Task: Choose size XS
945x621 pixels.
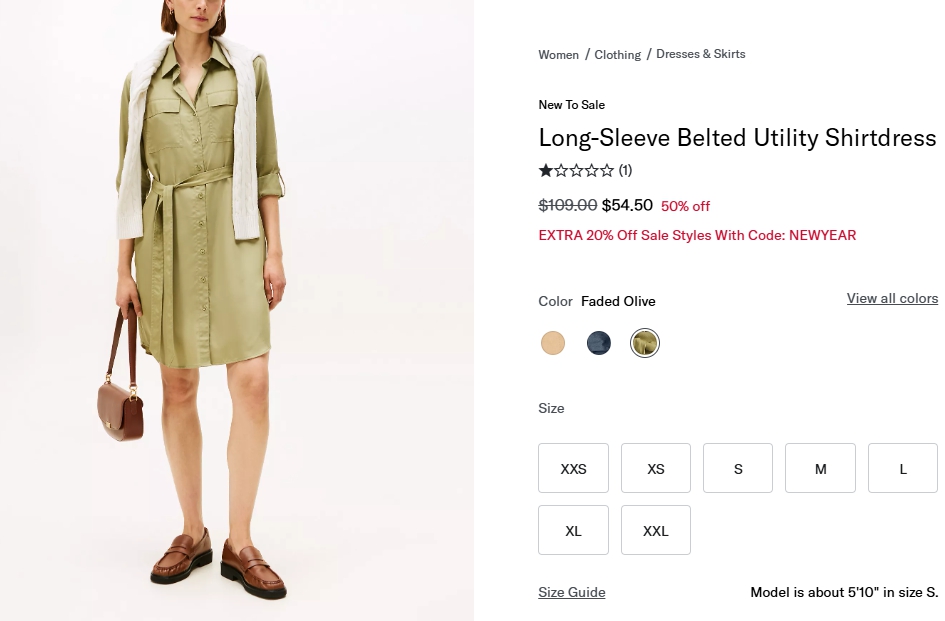Action: point(656,468)
